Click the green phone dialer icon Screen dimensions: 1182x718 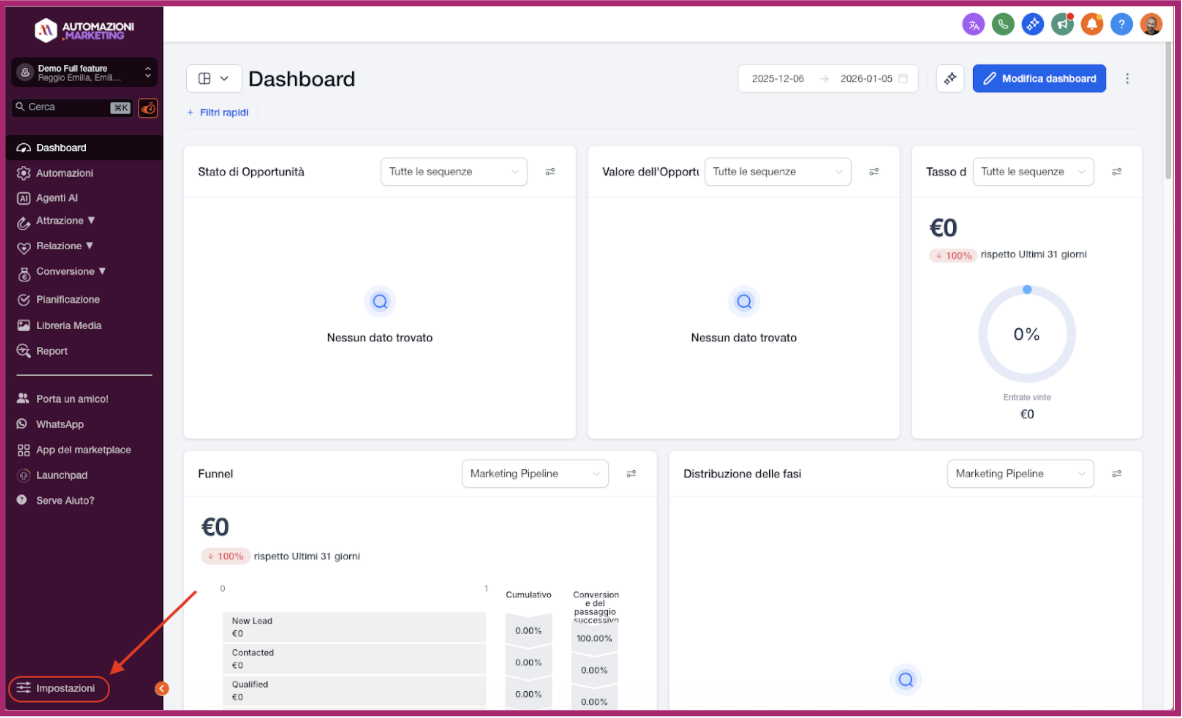coord(1003,25)
